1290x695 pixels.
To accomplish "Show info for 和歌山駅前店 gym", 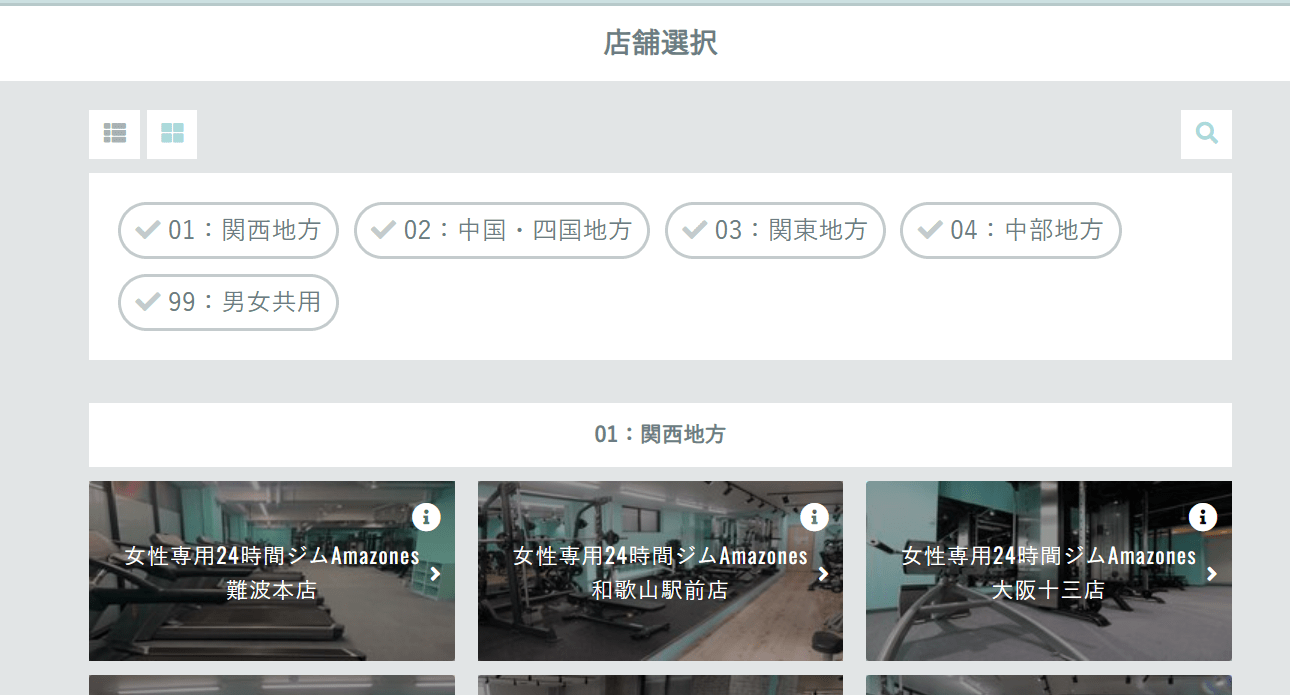I will (x=814, y=517).
